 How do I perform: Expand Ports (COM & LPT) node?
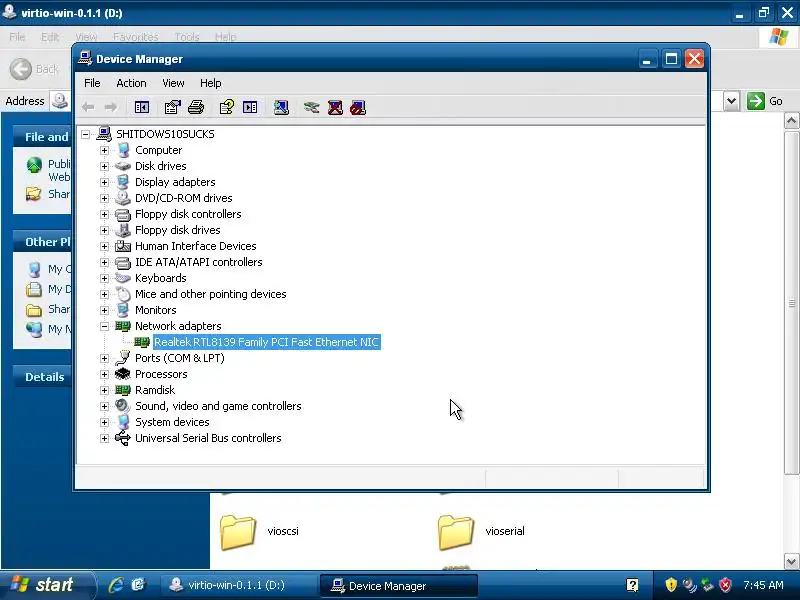[104, 358]
